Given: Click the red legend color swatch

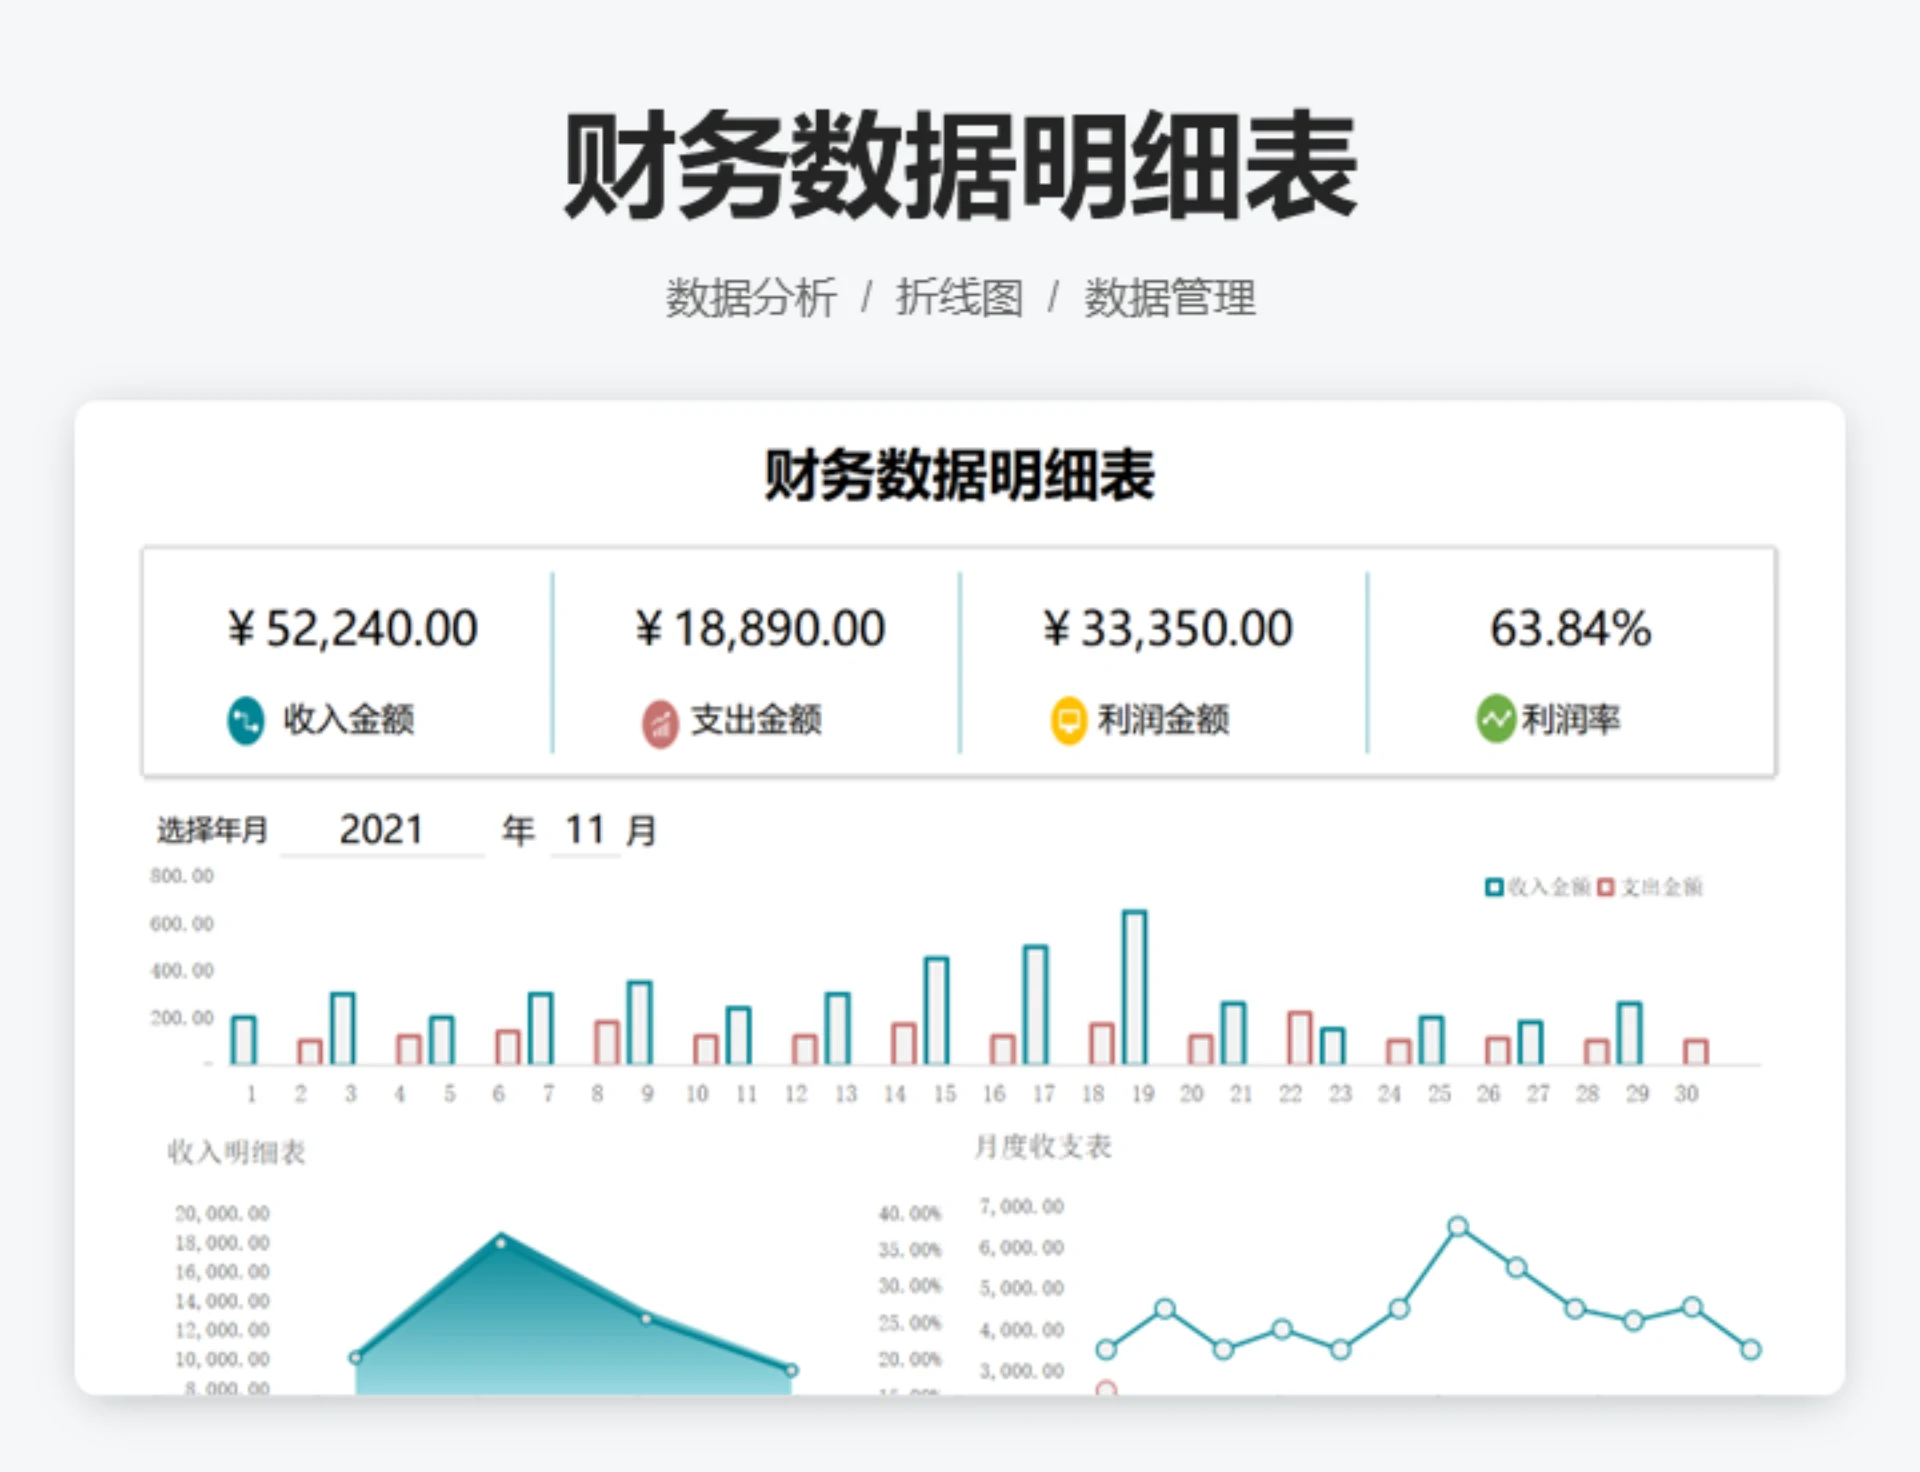Looking at the screenshot, I should coord(1603,887).
